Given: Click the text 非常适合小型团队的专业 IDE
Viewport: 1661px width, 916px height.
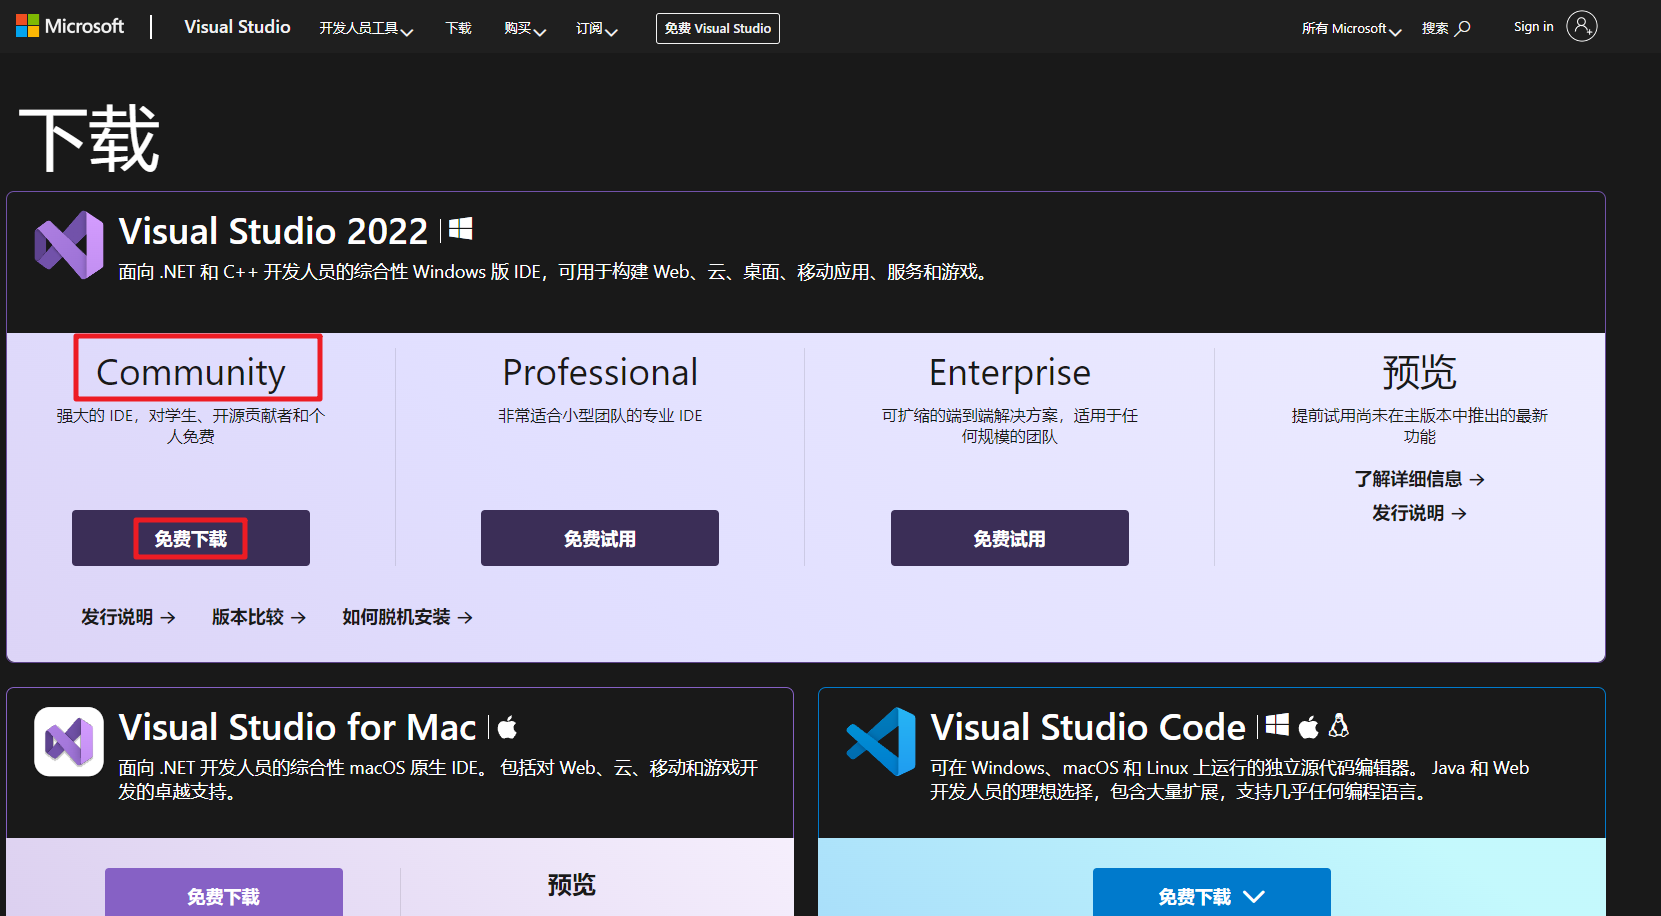Looking at the screenshot, I should (x=600, y=415).
